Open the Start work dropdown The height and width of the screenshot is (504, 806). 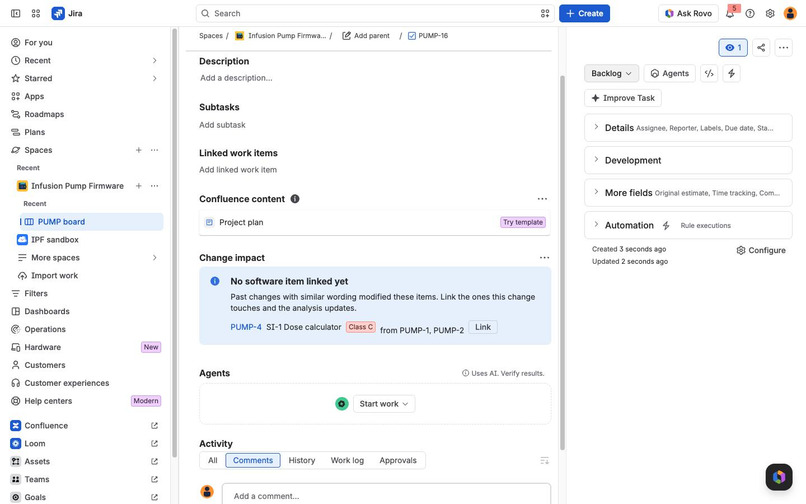tap(384, 404)
